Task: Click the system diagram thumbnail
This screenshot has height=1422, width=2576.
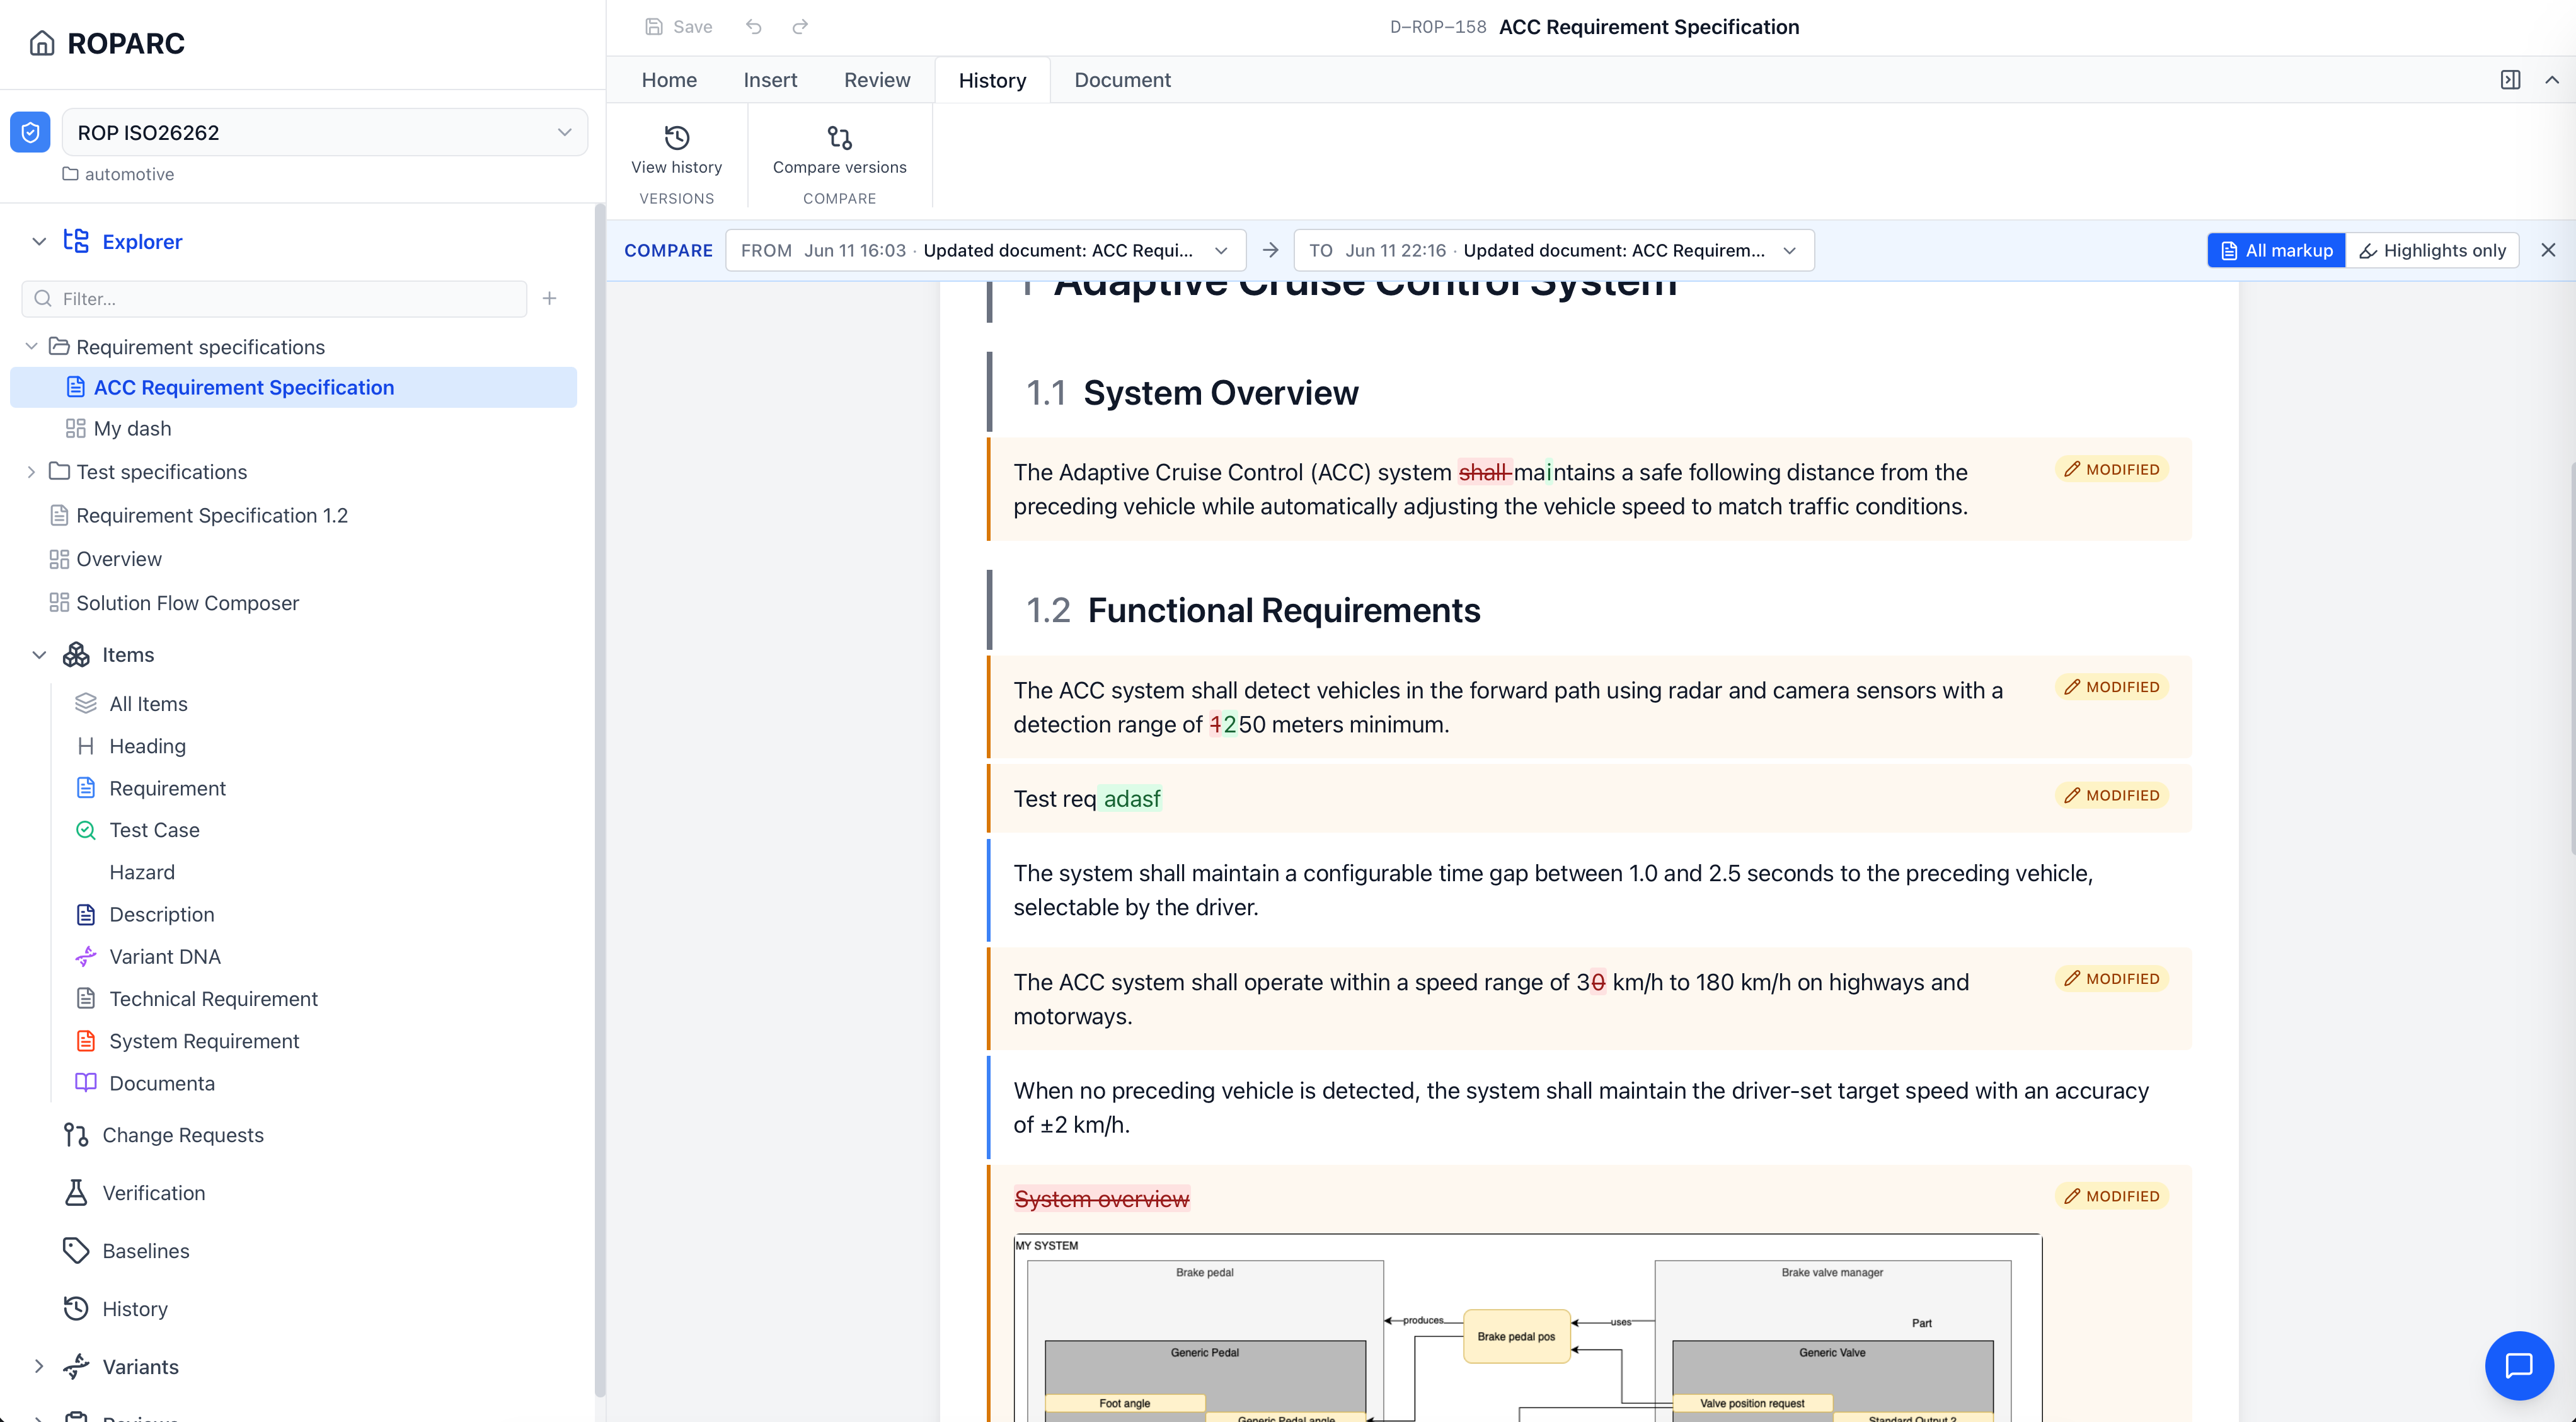Action: click(x=1528, y=1327)
